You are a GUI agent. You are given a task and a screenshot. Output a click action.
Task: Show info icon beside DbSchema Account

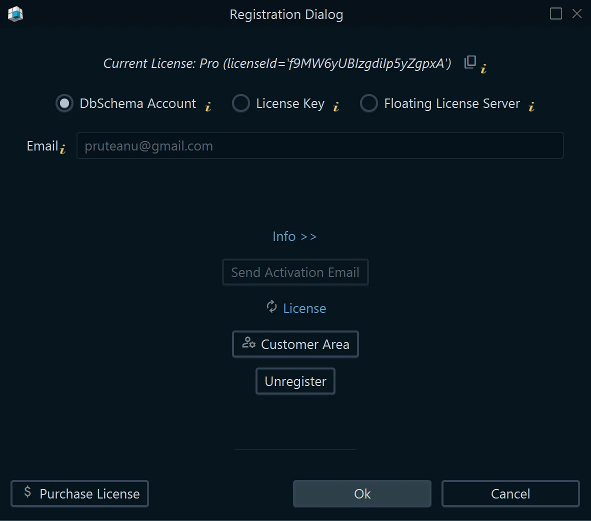coord(208,107)
